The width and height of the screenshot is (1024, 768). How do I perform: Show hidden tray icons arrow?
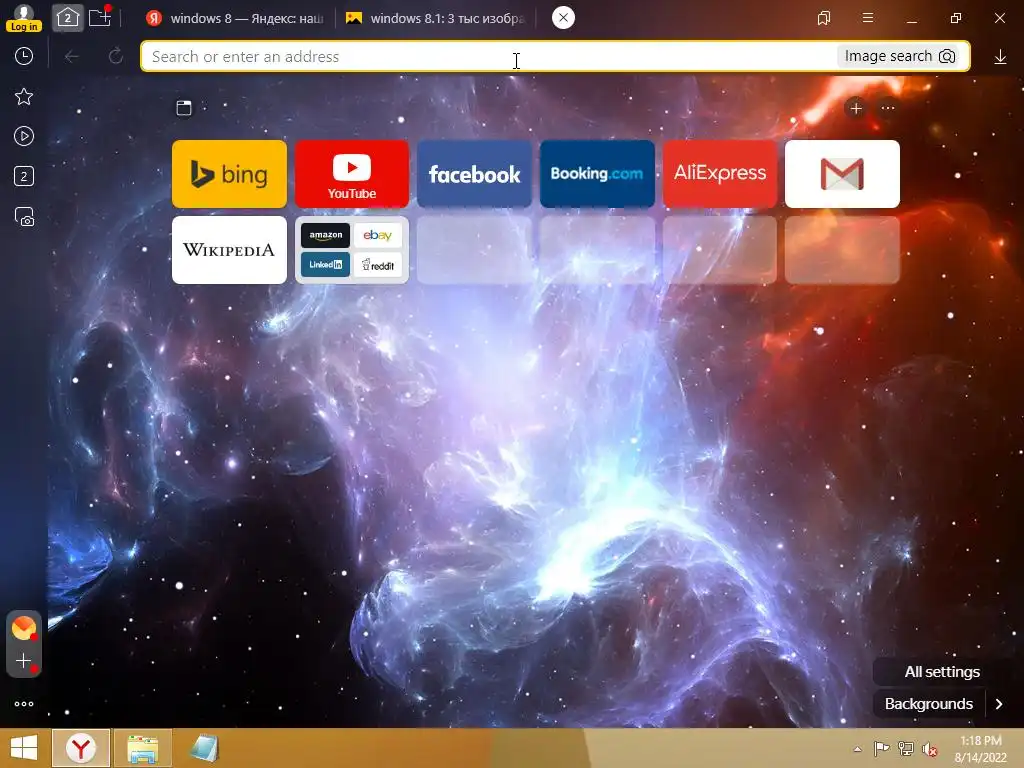point(857,749)
